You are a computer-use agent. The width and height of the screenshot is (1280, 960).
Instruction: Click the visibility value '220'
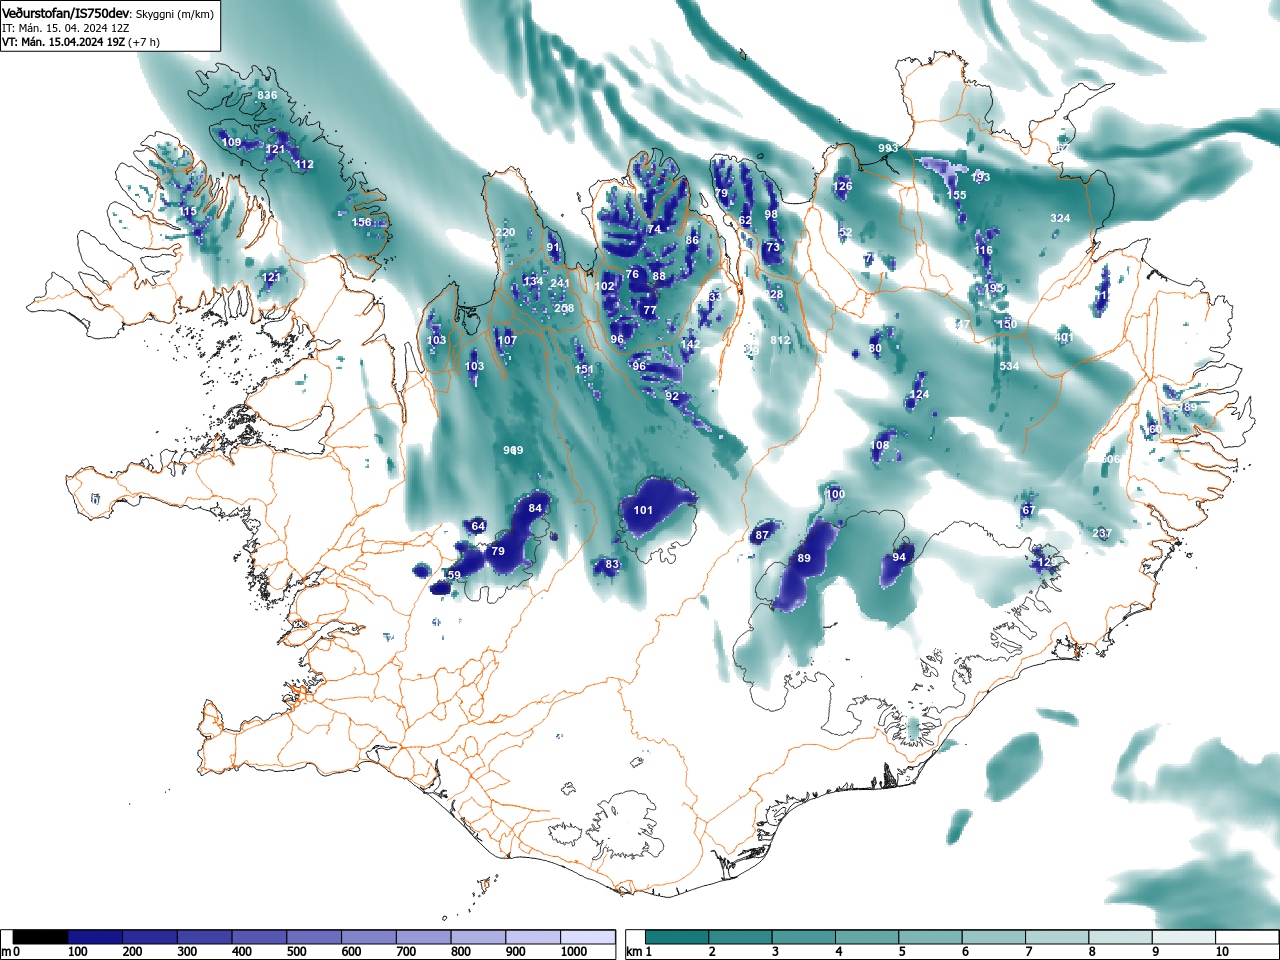pyautogui.click(x=505, y=233)
